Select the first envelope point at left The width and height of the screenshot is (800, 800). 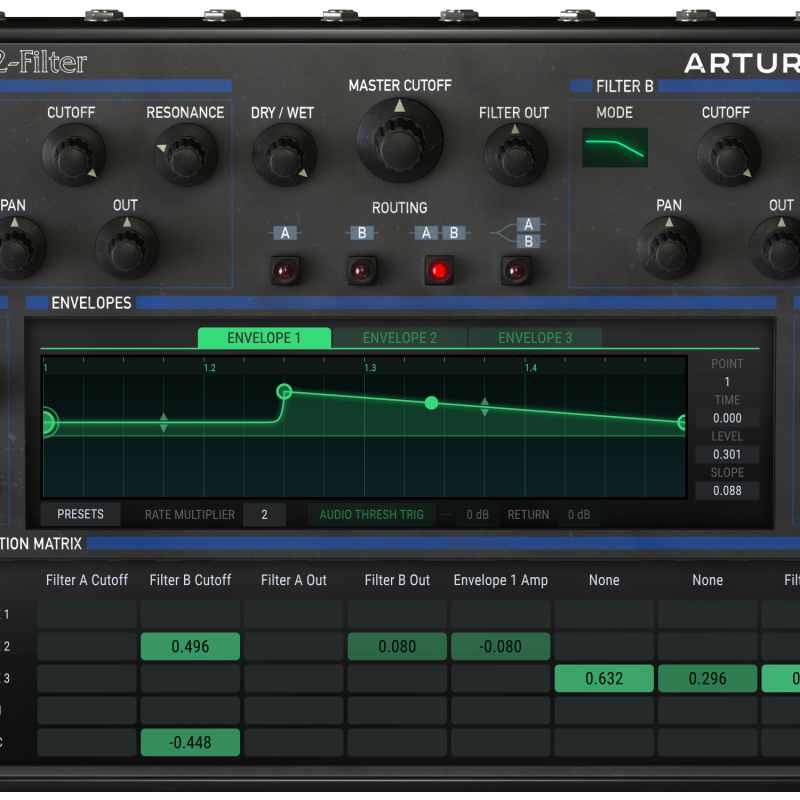(x=48, y=422)
